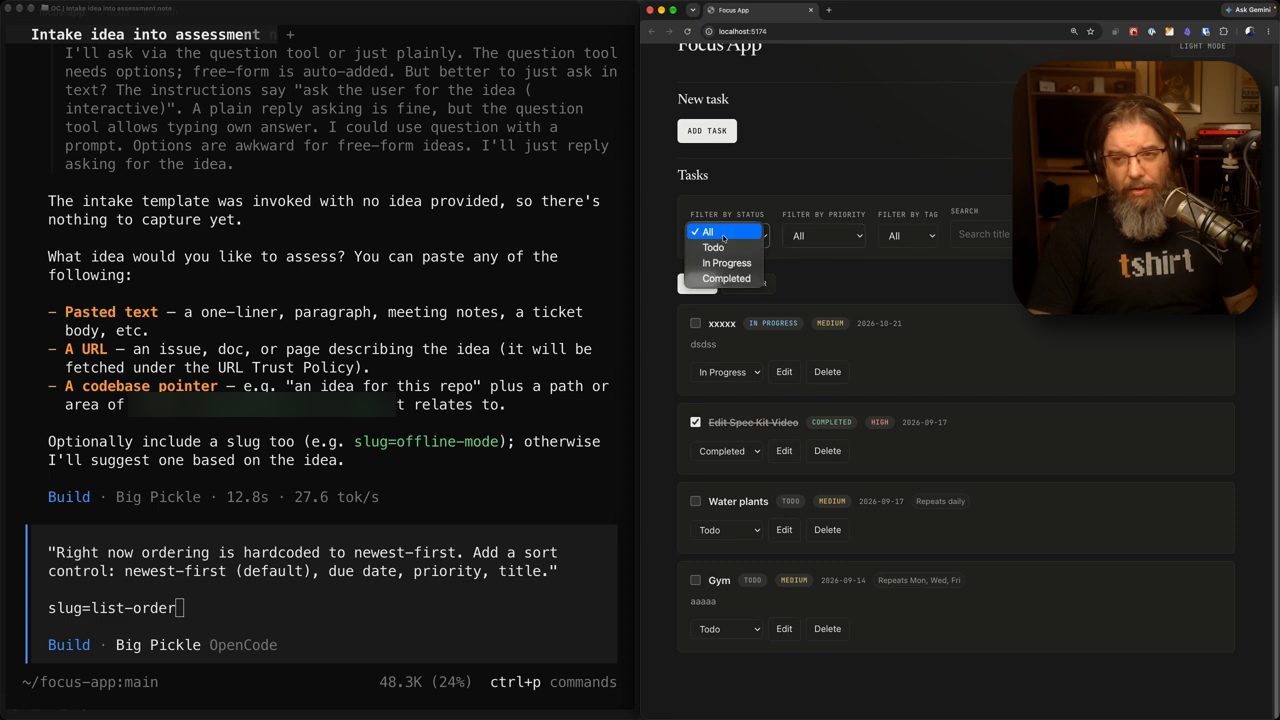Viewport: 1280px width, 720px height.
Task: Select the Focus App browser tab
Action: pos(760,10)
